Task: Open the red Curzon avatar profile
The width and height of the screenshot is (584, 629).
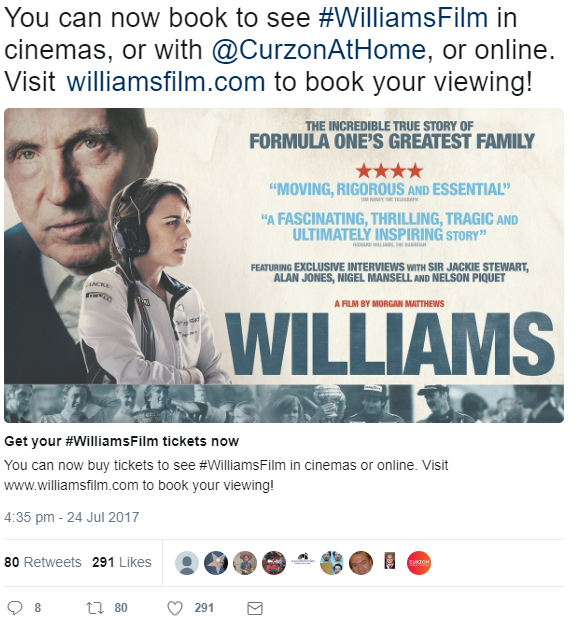Action: click(x=419, y=563)
